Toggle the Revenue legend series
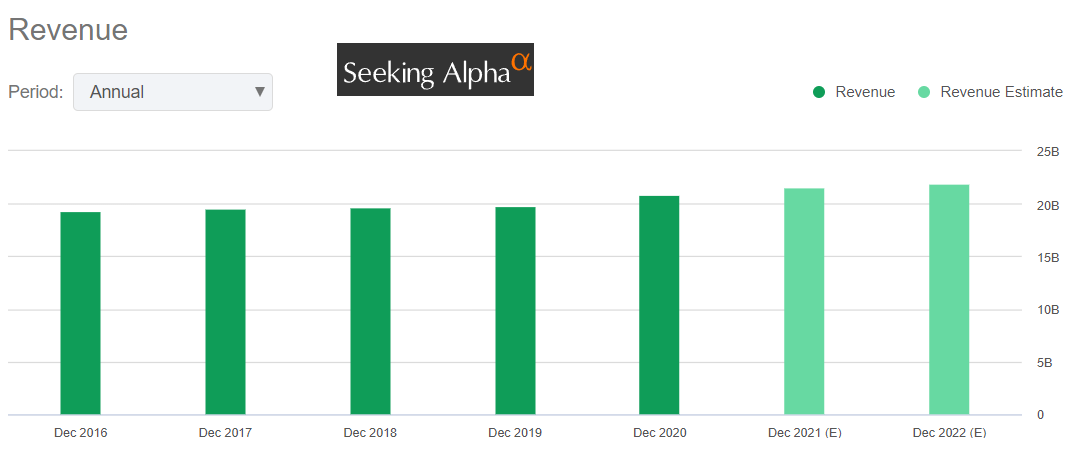This screenshot has height=450, width=1072. pyautogui.click(x=865, y=92)
